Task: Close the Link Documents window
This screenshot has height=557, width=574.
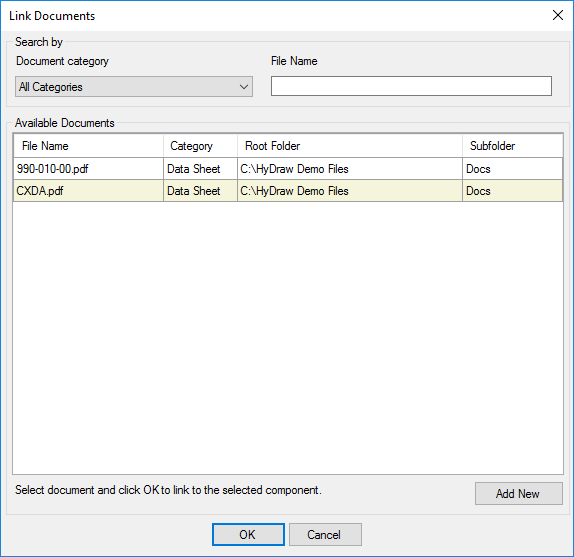Action: click(x=558, y=15)
